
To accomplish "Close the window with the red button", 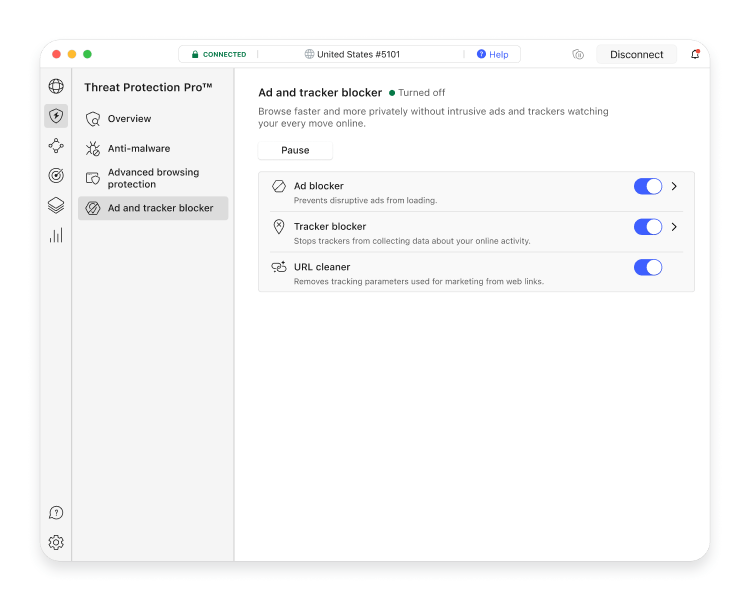I will pos(56,54).
